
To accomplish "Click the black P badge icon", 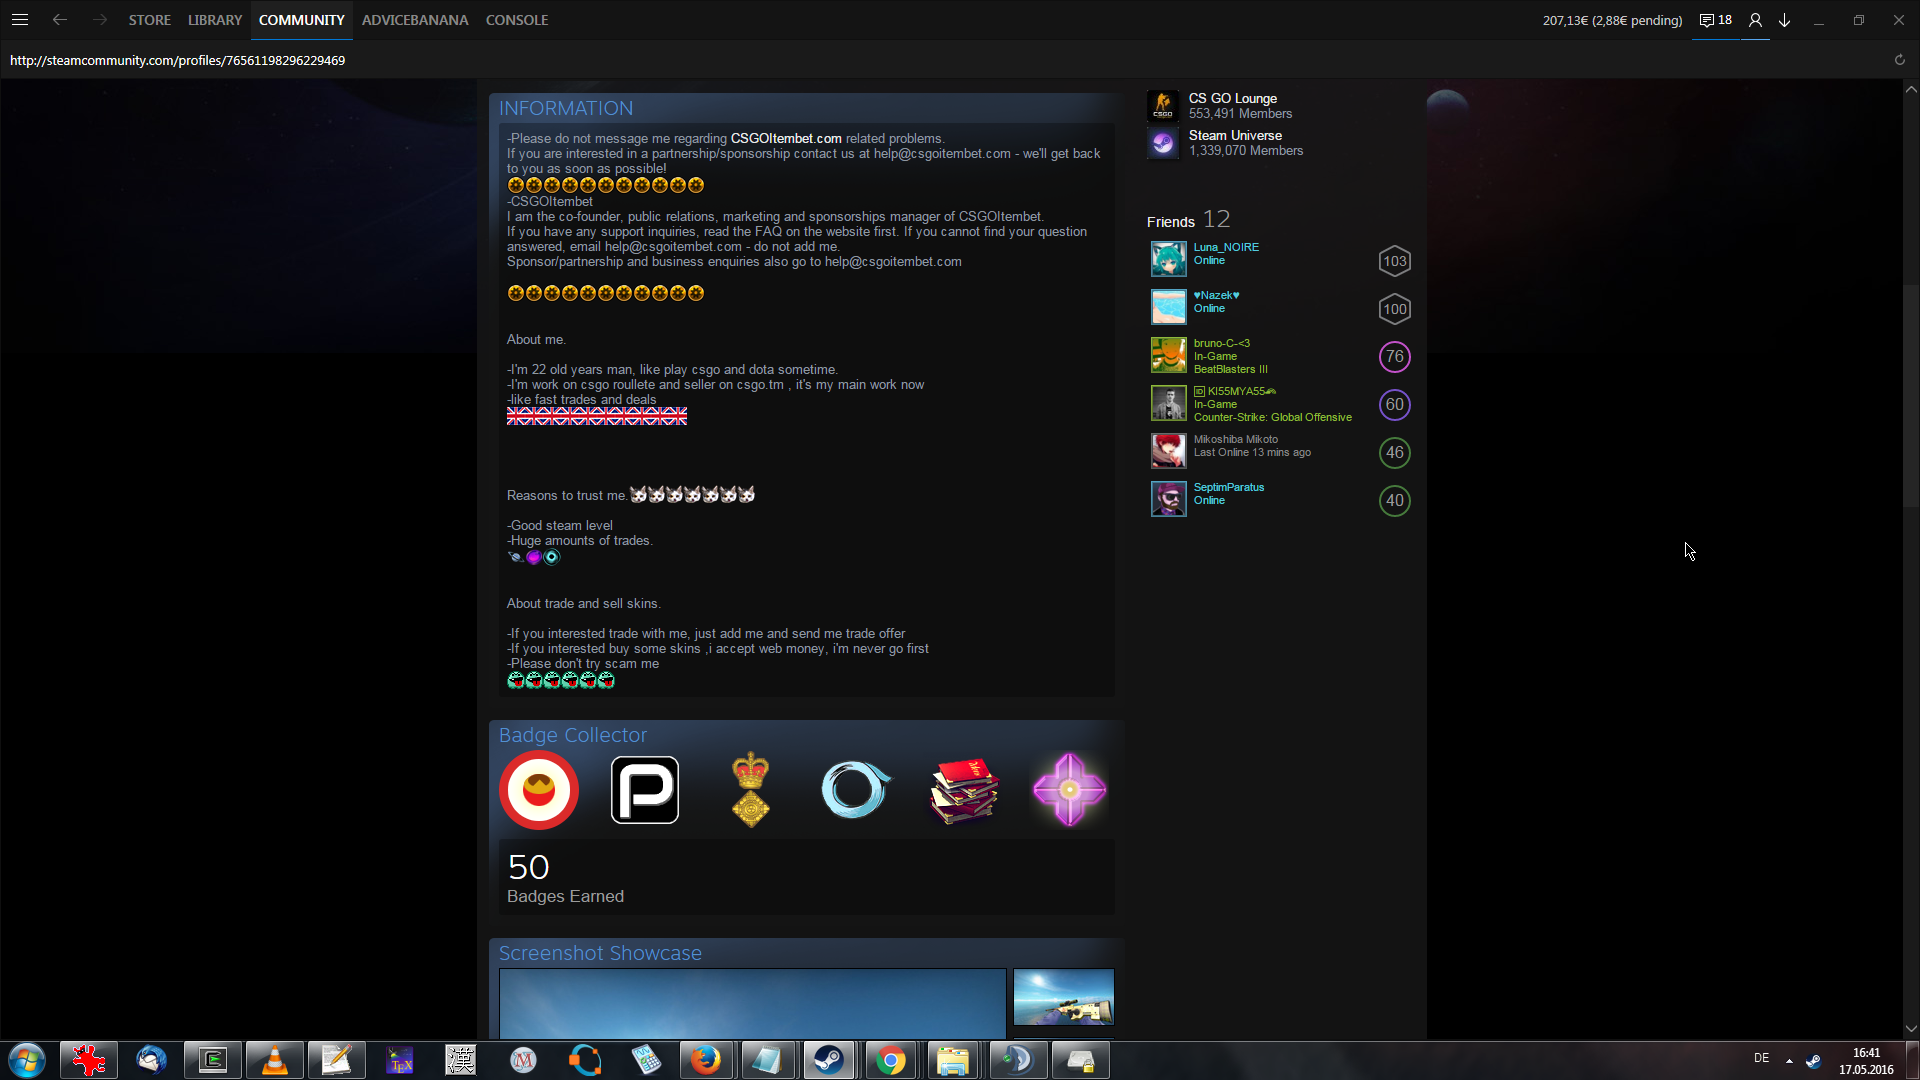I will (x=645, y=790).
